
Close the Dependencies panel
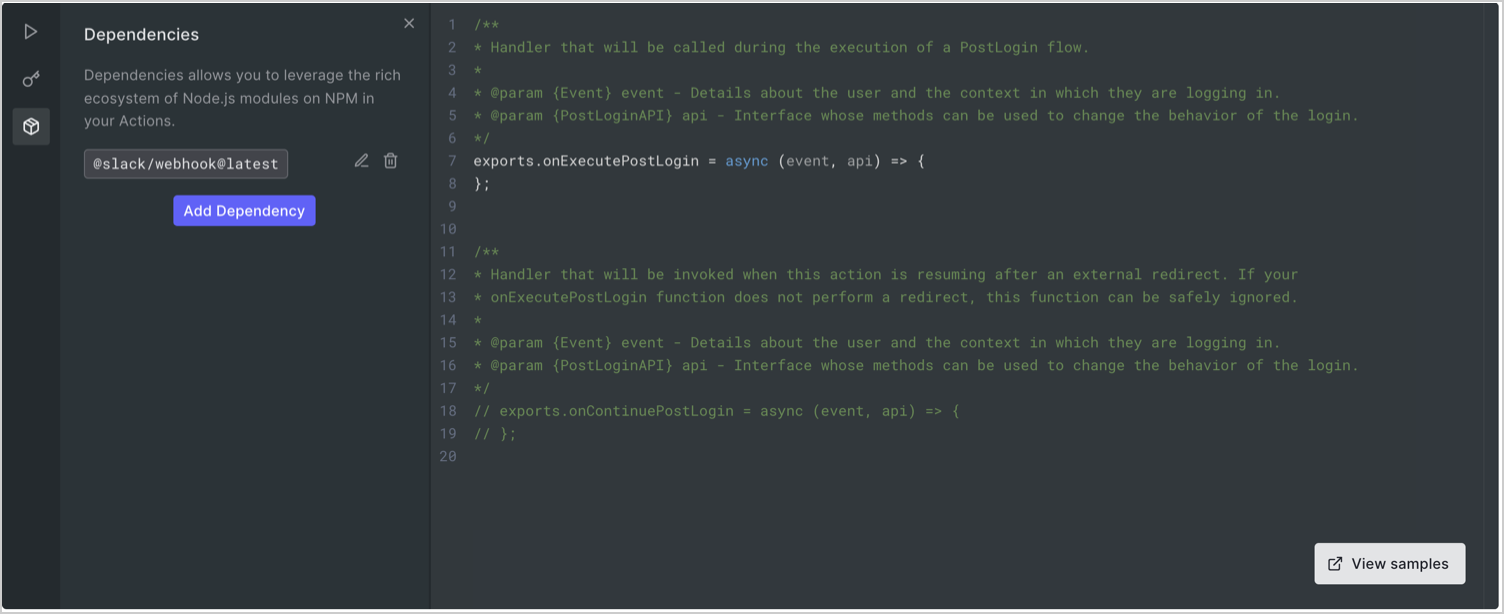409,23
